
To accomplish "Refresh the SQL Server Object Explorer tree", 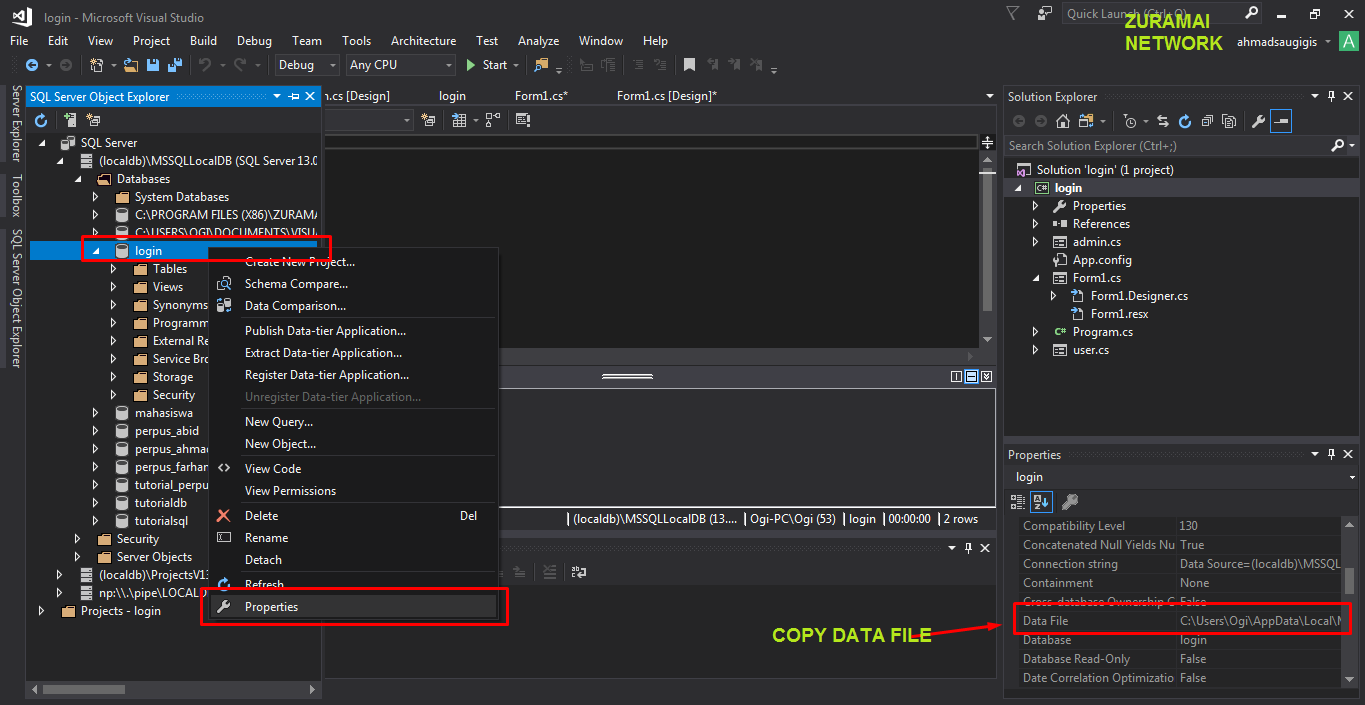I will (41, 120).
